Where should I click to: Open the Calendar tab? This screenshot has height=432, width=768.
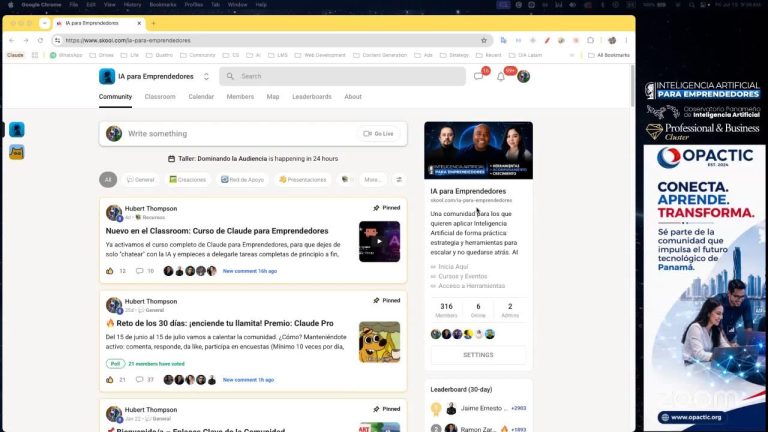tap(201, 96)
